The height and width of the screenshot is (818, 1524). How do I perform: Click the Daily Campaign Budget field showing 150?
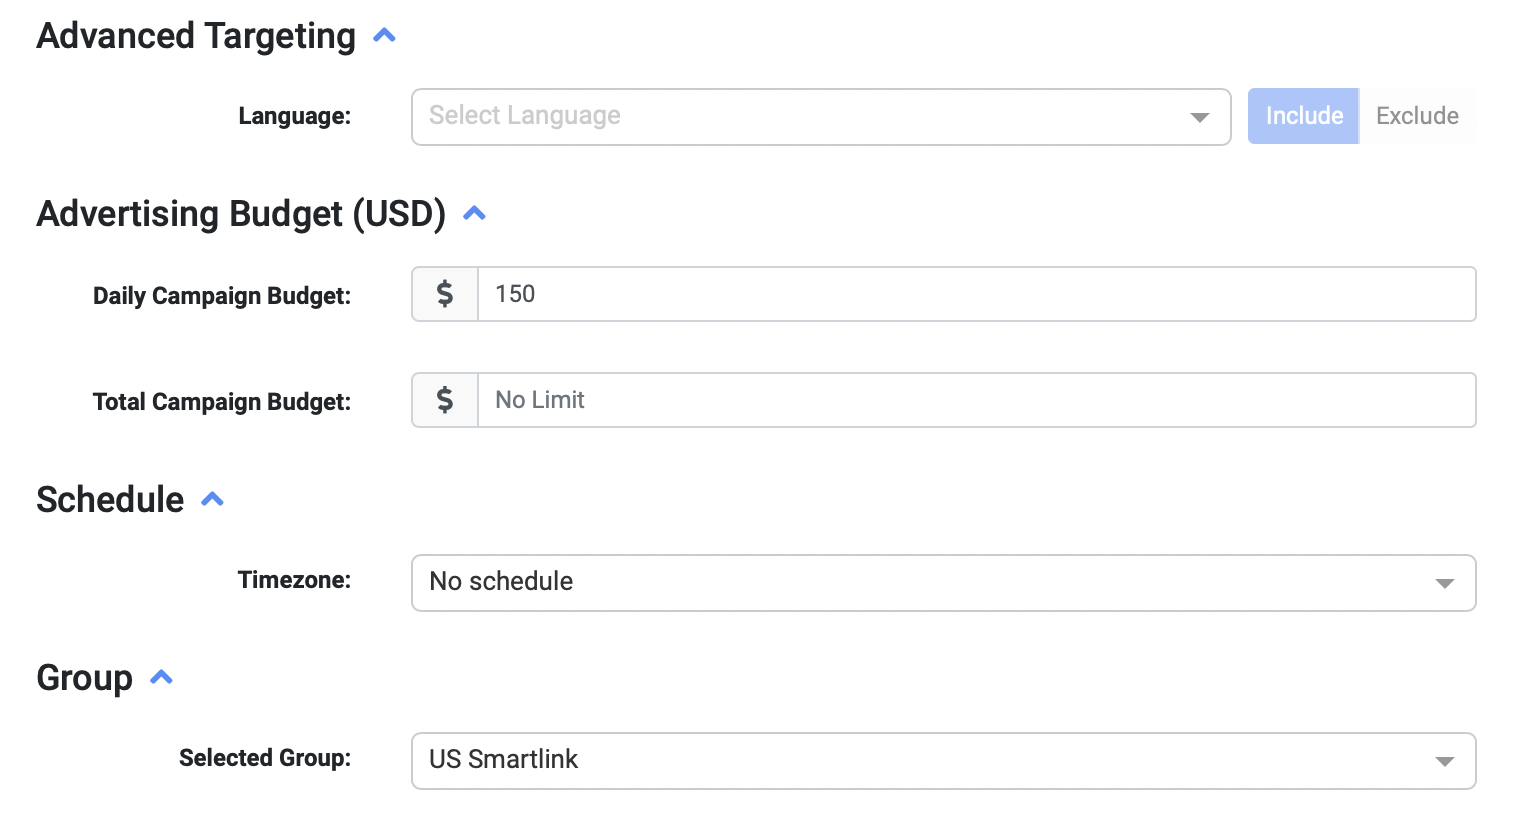coord(975,294)
